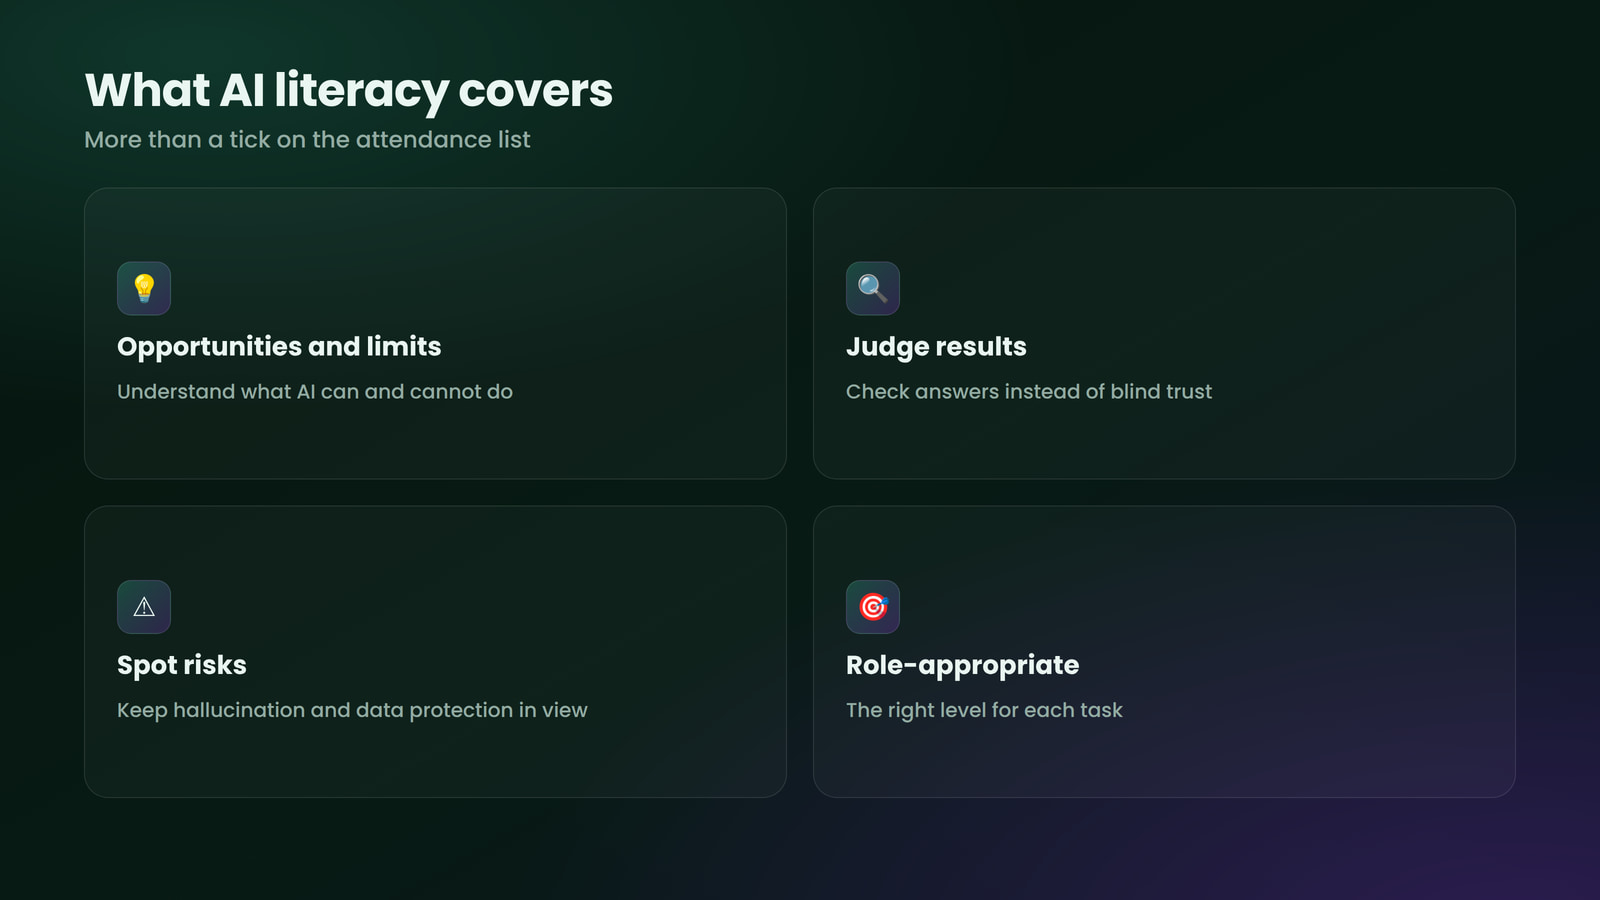The image size is (1600, 900).
Task: Select the 'Role-appropriate' heading
Action: point(962,665)
